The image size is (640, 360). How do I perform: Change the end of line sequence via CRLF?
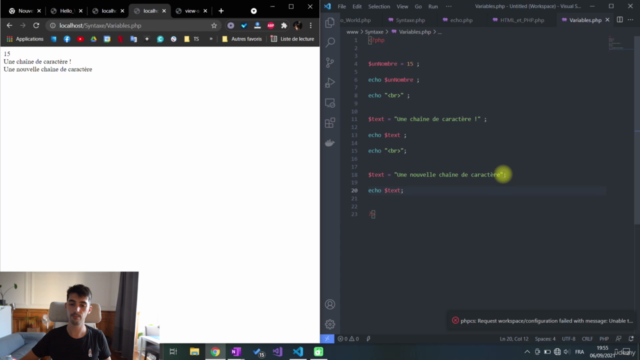(x=587, y=339)
